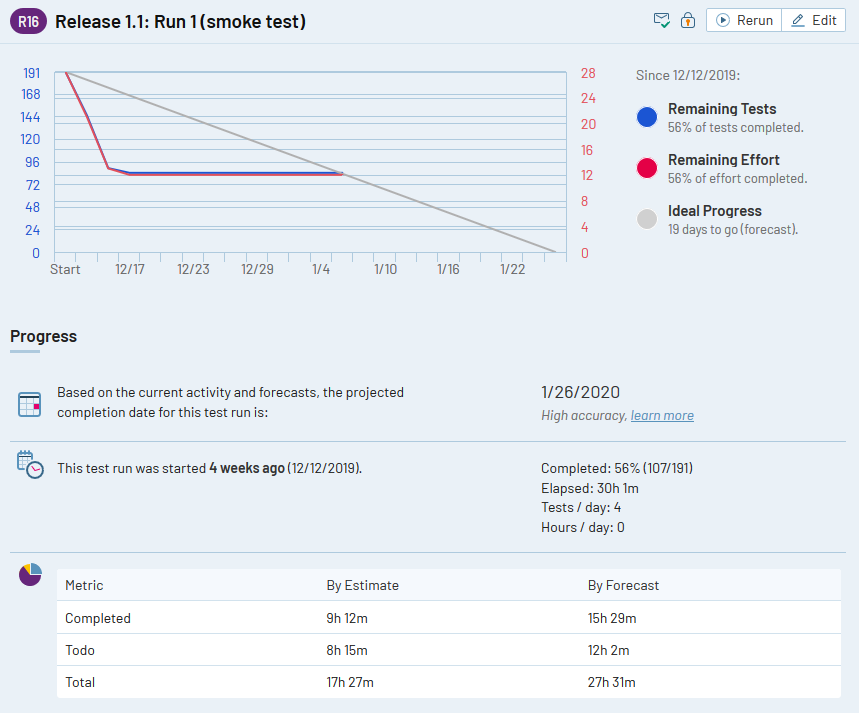Click the gray Ideal Progress legend circle

coord(647,219)
